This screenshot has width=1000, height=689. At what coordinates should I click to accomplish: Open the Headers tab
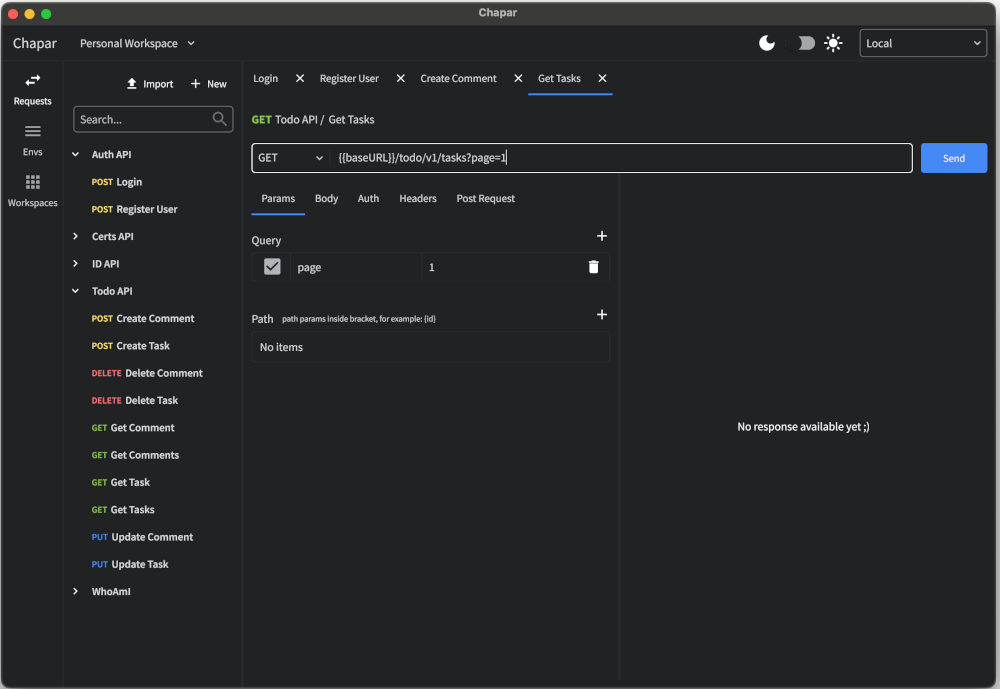click(418, 198)
